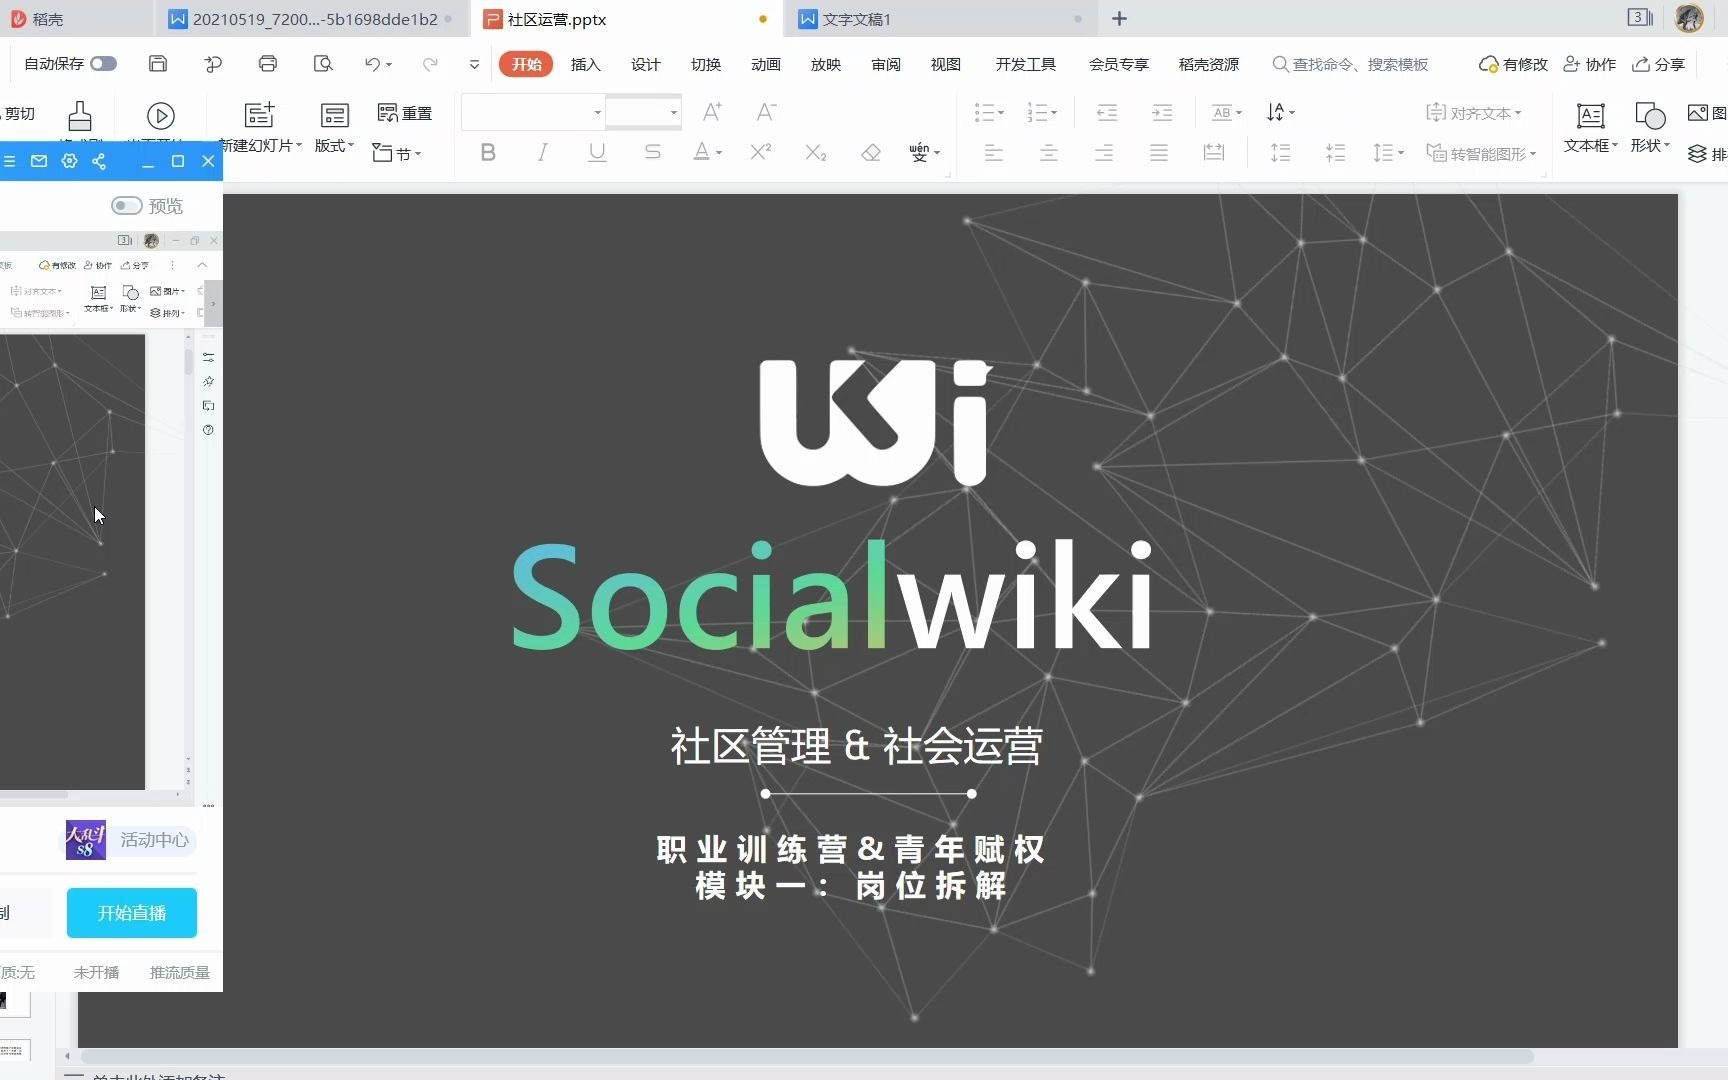Apply Superscript formatting

(x=761, y=152)
